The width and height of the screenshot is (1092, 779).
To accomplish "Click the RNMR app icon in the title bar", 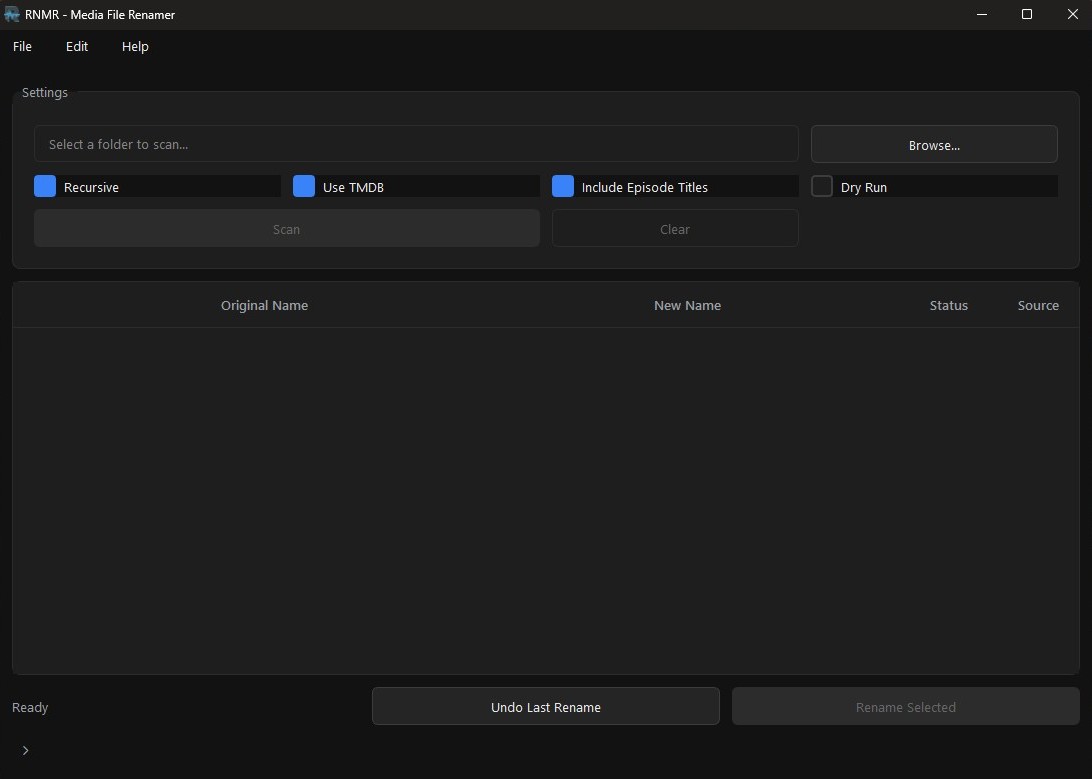I will 12,14.
